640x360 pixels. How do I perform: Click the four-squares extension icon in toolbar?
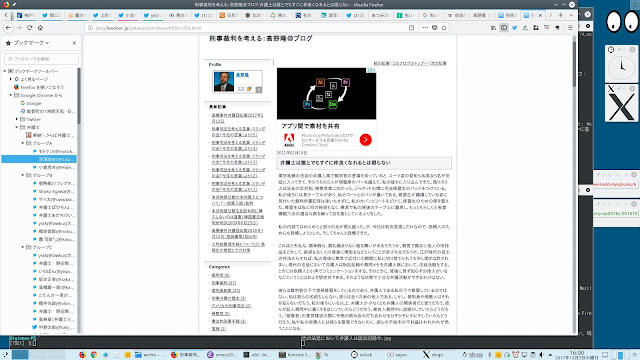coord(536,28)
